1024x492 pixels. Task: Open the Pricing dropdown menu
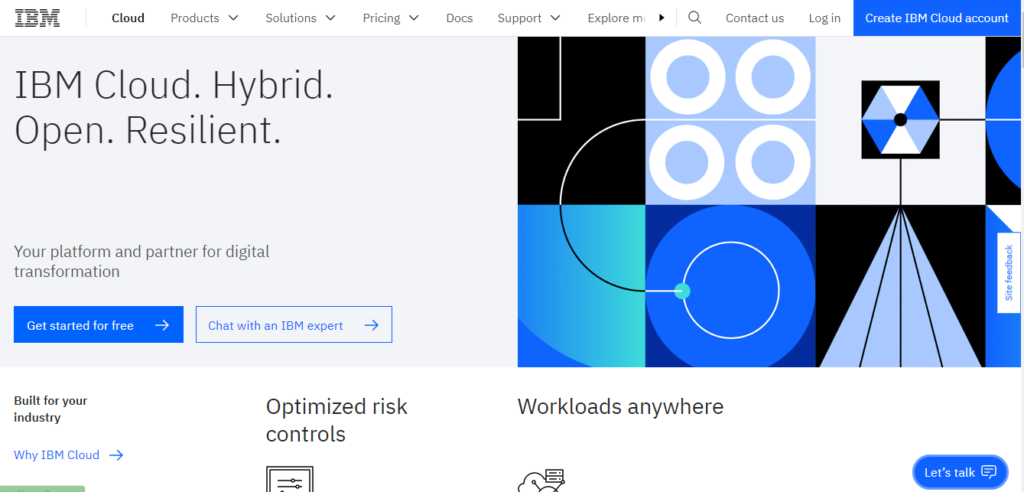(x=391, y=18)
